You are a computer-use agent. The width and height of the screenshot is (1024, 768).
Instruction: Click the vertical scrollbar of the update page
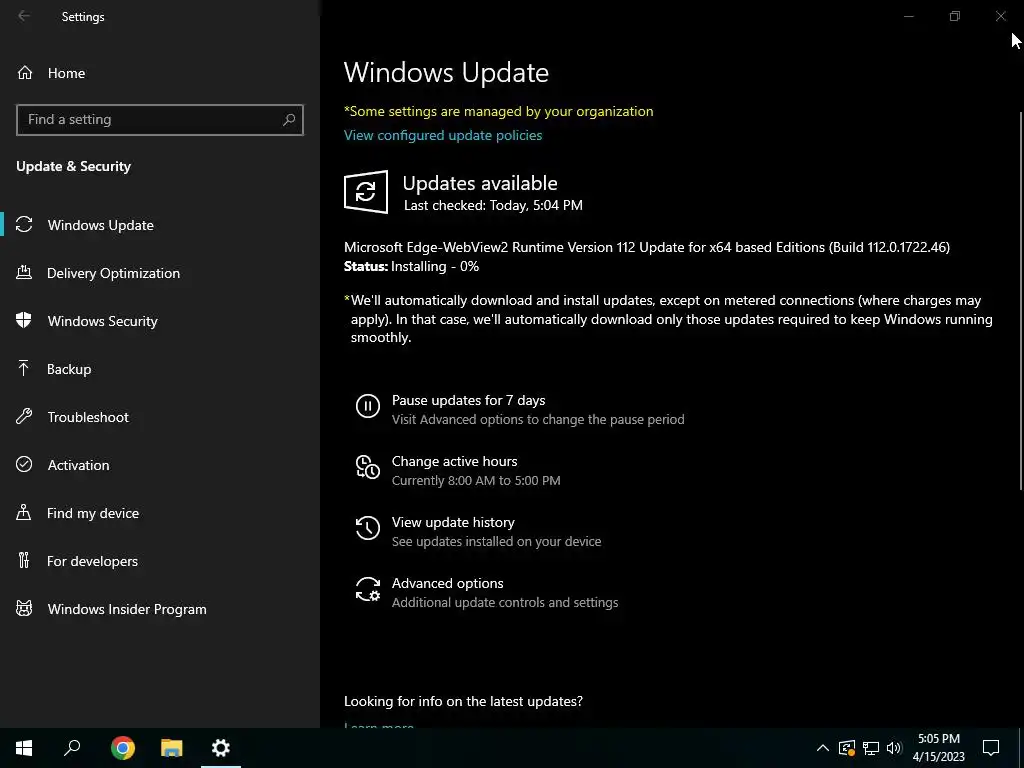[x=1020, y=300]
